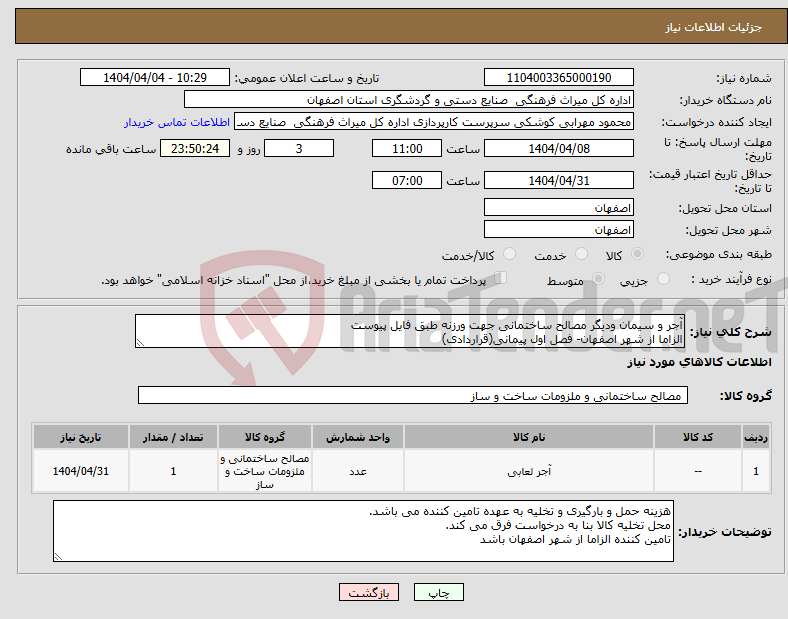Select the خدمت radio button
This screenshot has height=619, width=788.
[x=581, y=254]
